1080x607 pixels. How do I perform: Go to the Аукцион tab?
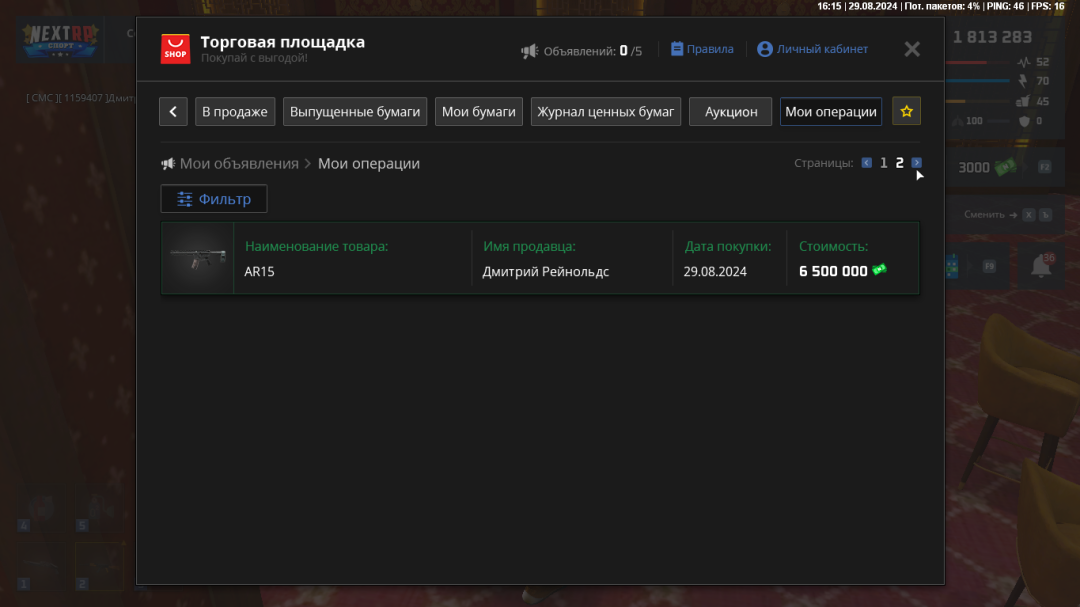(x=731, y=112)
